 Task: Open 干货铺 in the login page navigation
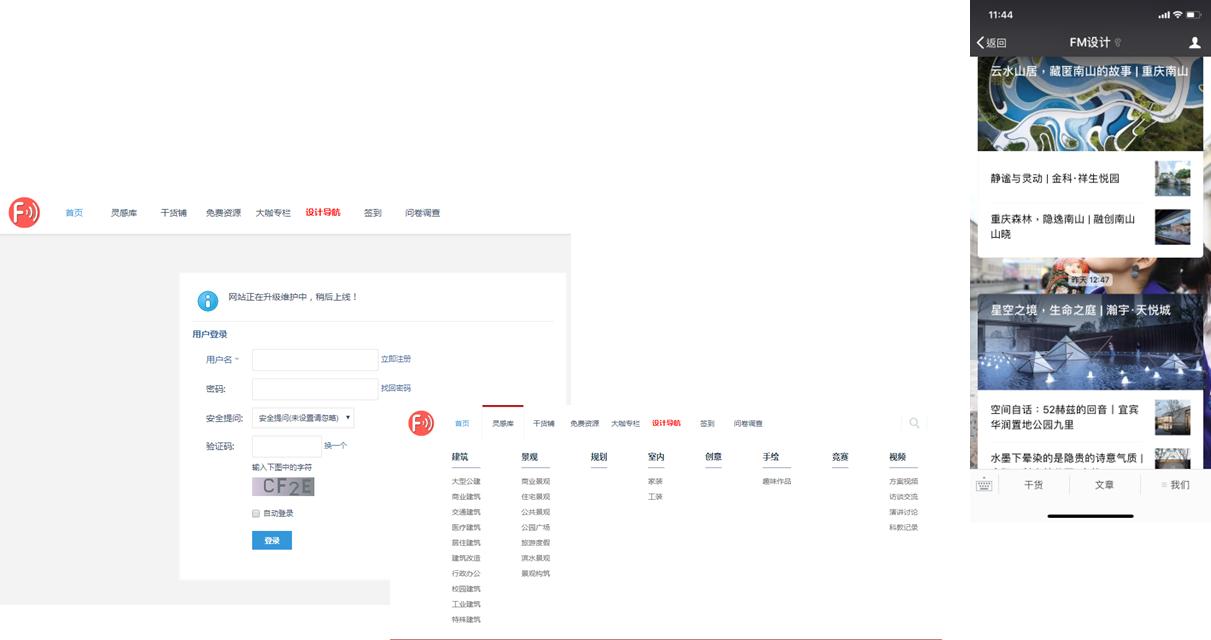(174, 213)
